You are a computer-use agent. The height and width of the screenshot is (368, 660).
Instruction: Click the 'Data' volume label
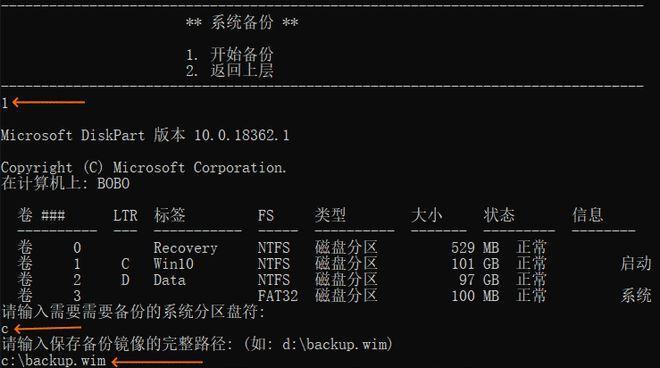coord(169,280)
